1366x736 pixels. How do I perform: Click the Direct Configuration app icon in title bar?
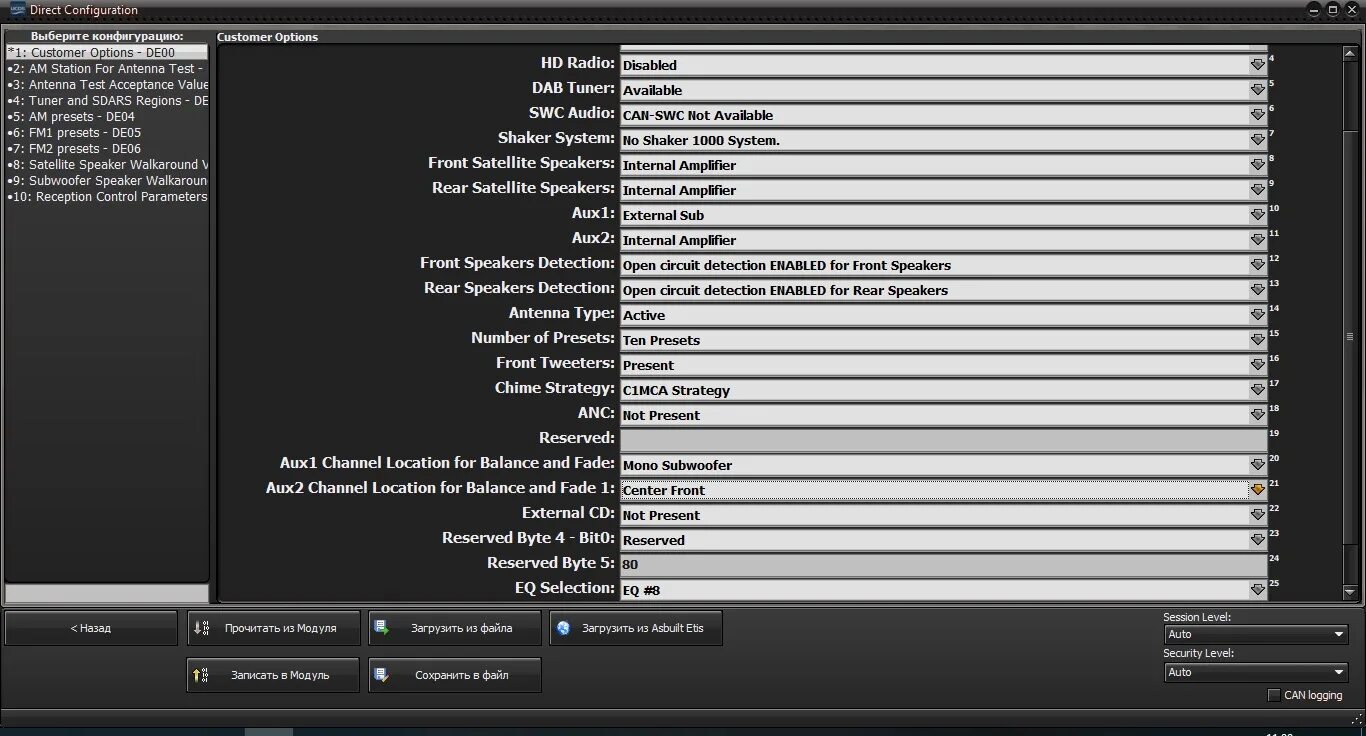click(17, 10)
